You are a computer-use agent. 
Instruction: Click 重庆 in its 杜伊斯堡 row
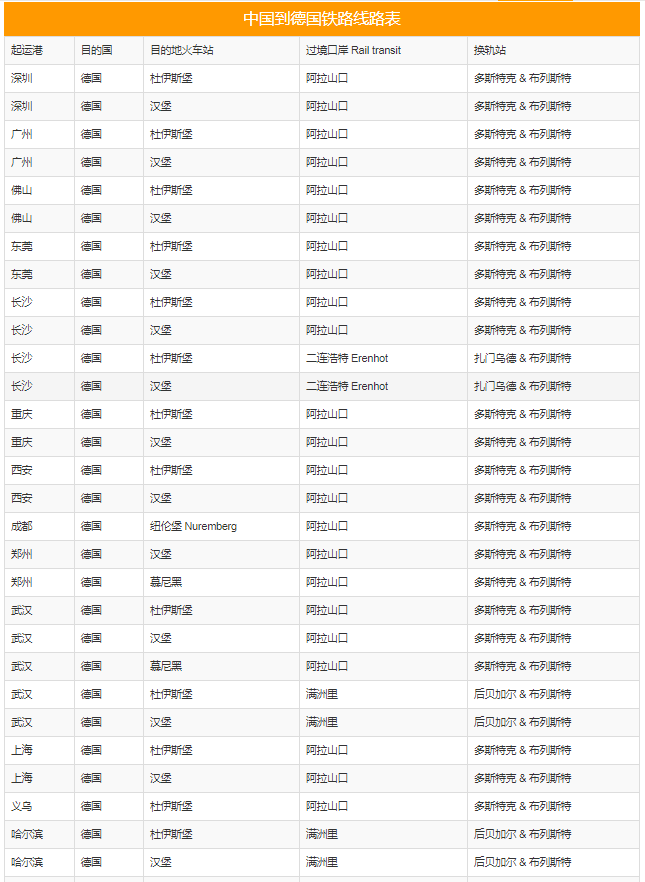click(22, 414)
